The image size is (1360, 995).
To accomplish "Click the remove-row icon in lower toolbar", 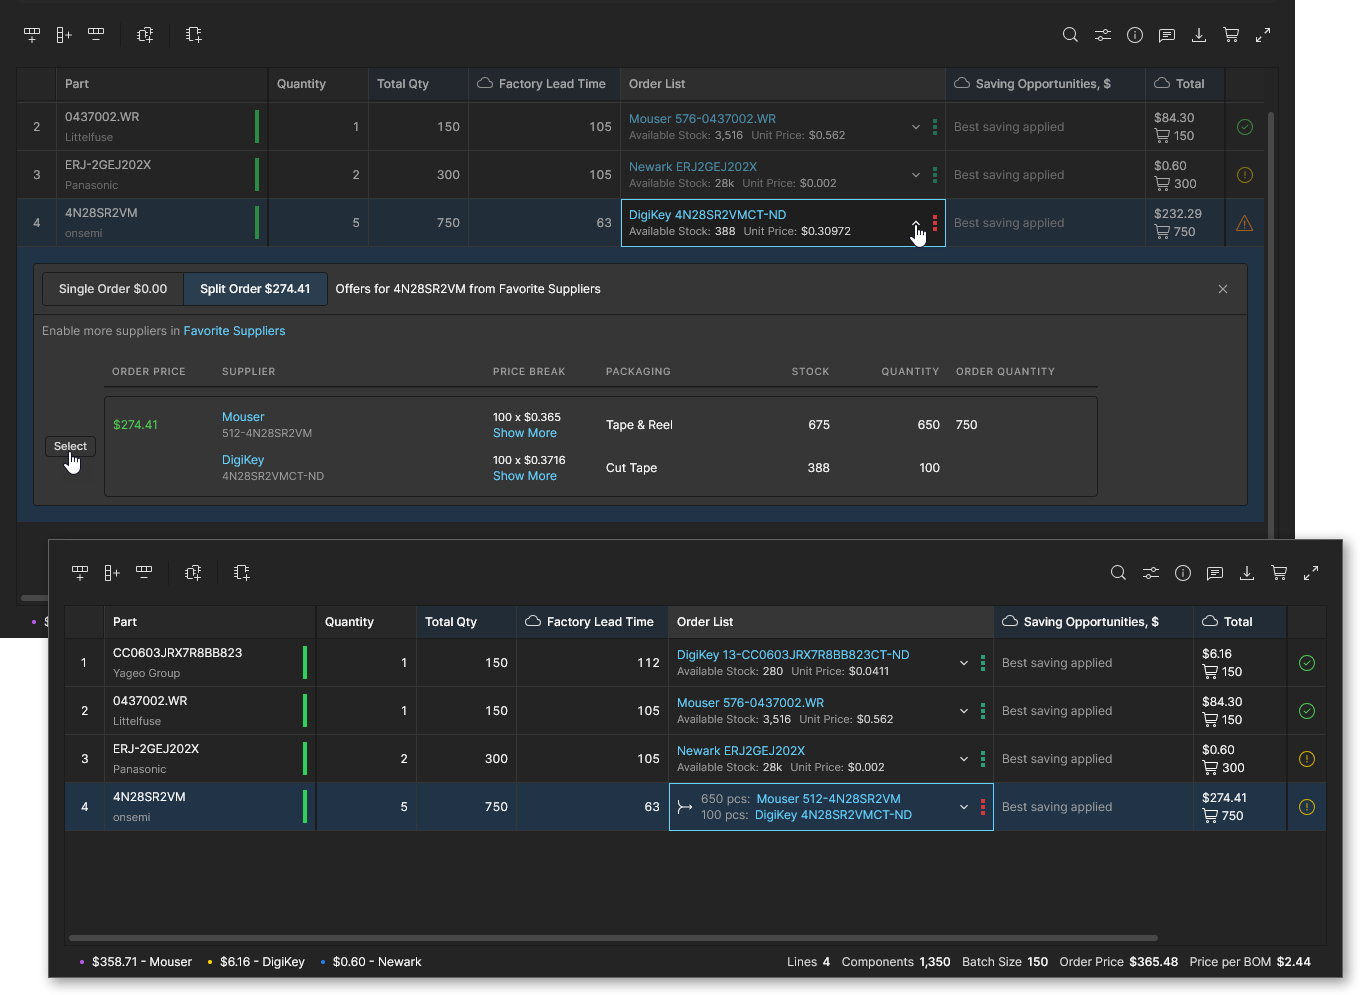I will (144, 572).
